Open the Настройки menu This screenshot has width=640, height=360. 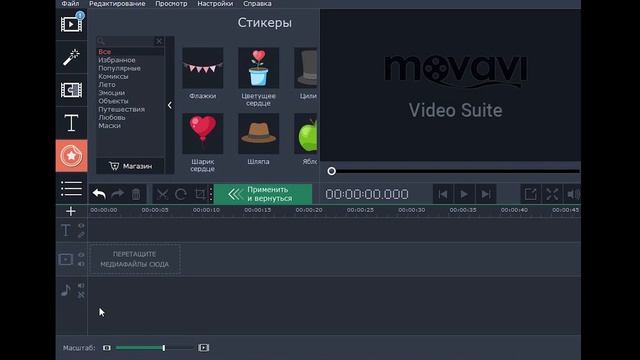(215, 4)
